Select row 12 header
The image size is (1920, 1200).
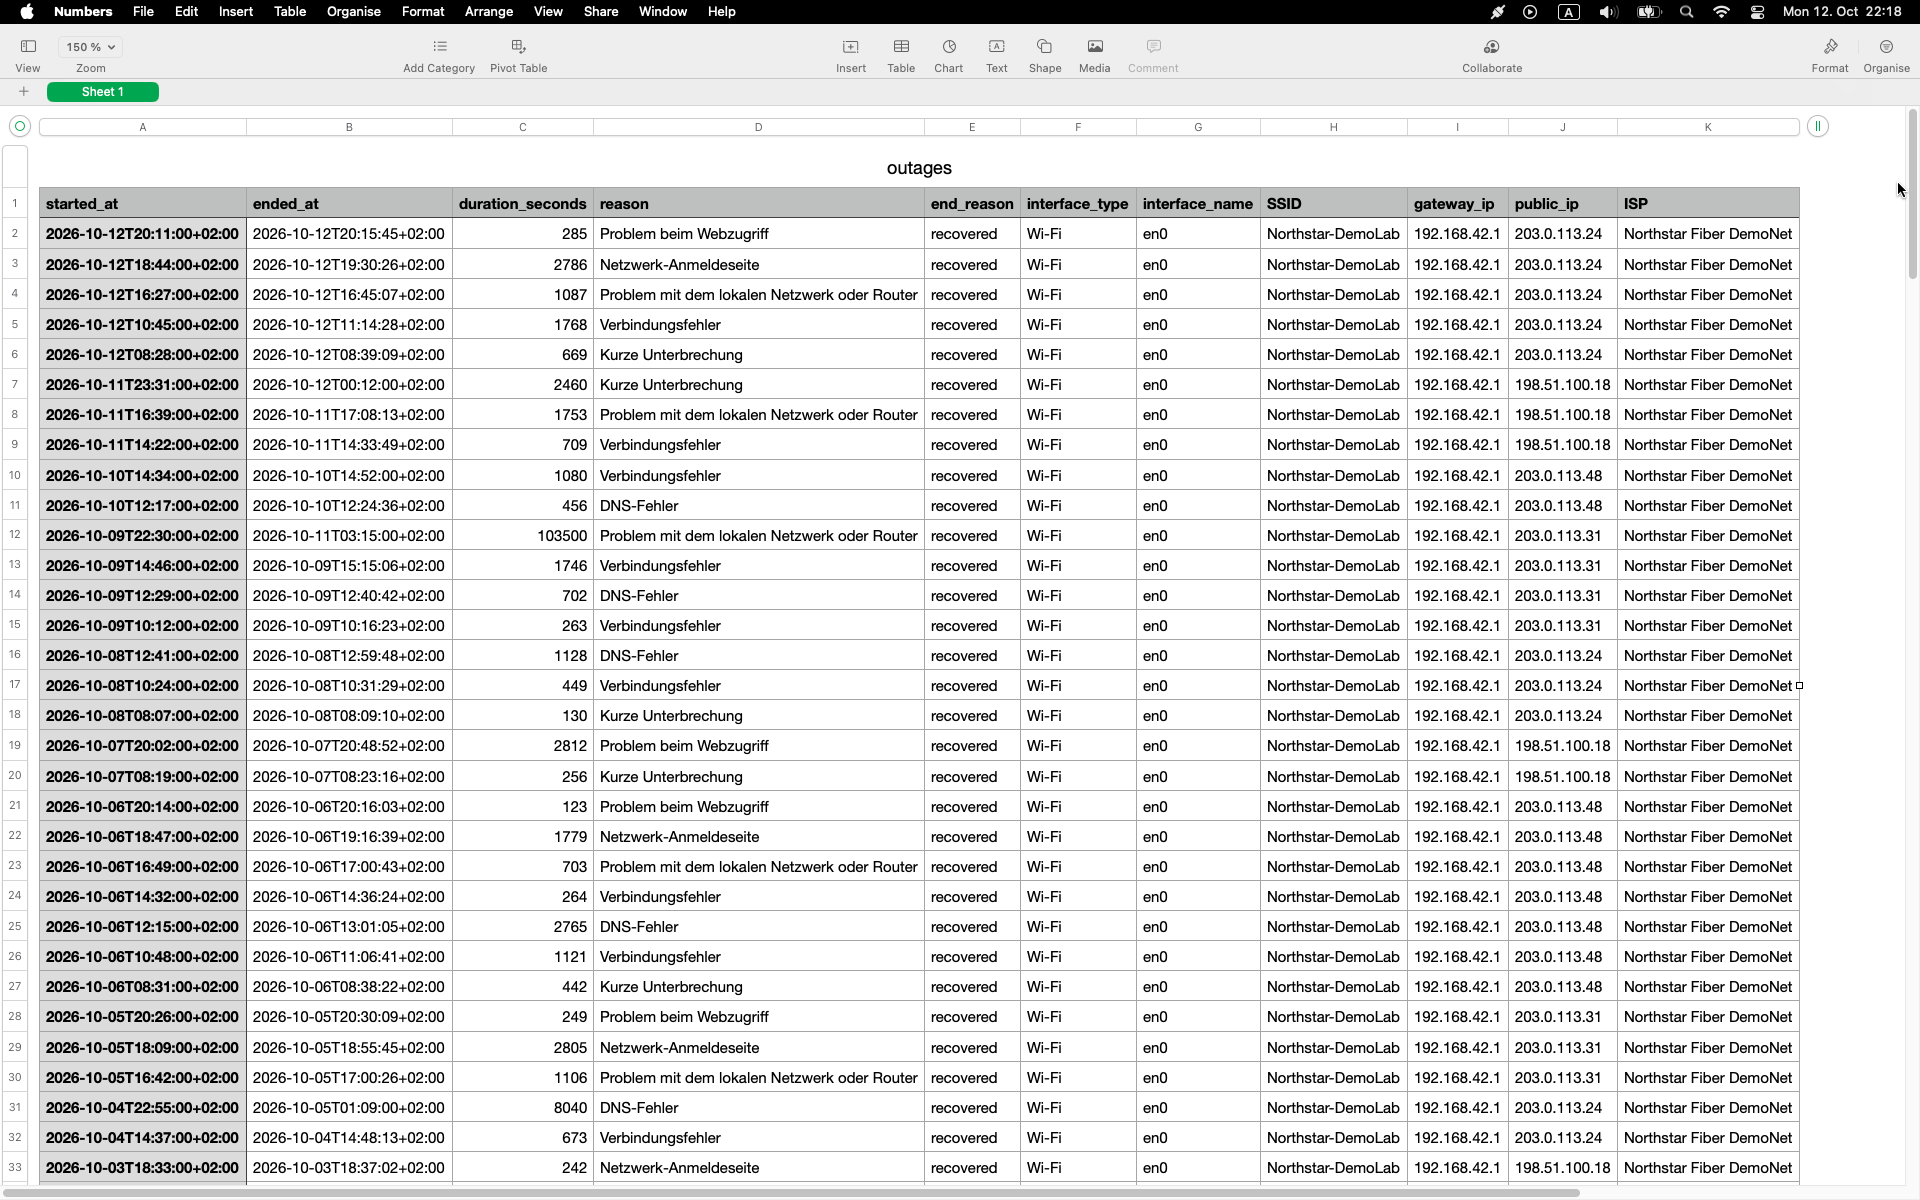(15, 535)
